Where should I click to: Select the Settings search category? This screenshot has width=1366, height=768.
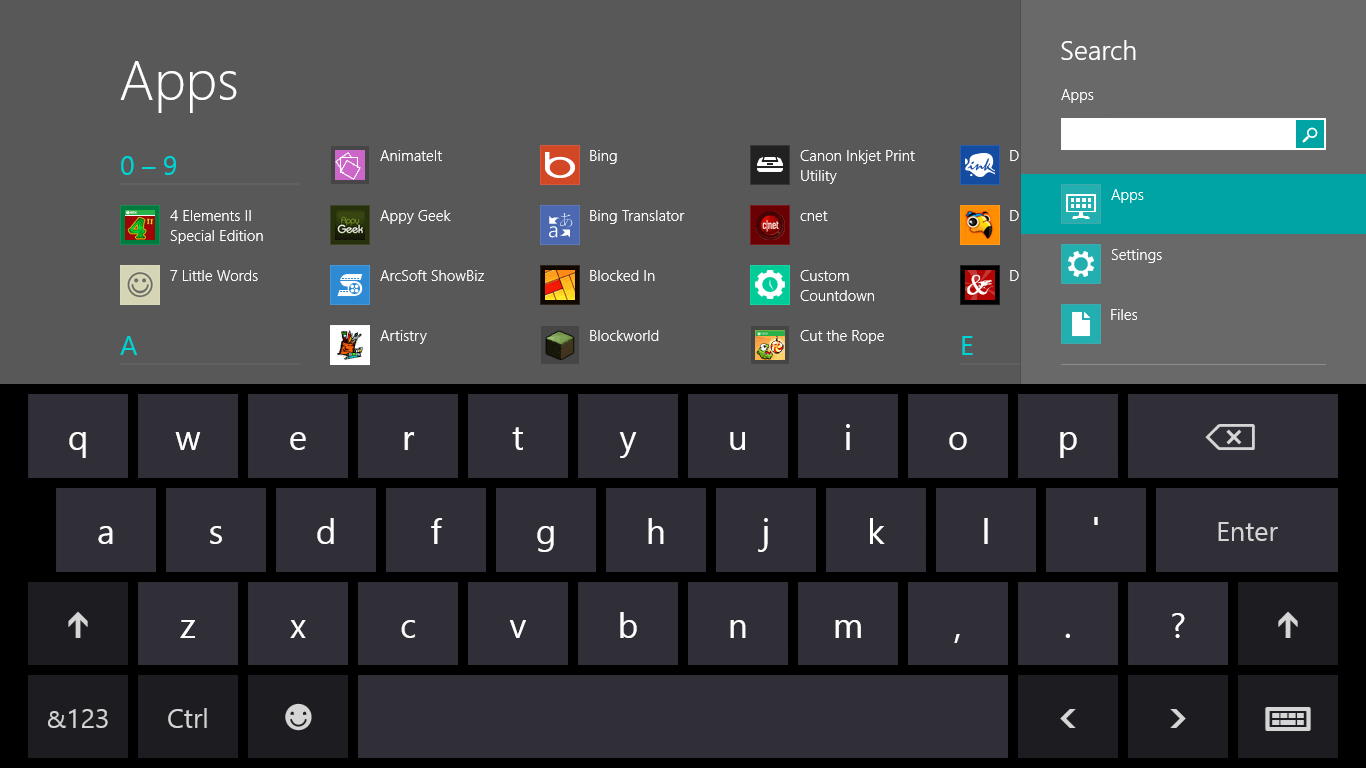coord(1194,264)
